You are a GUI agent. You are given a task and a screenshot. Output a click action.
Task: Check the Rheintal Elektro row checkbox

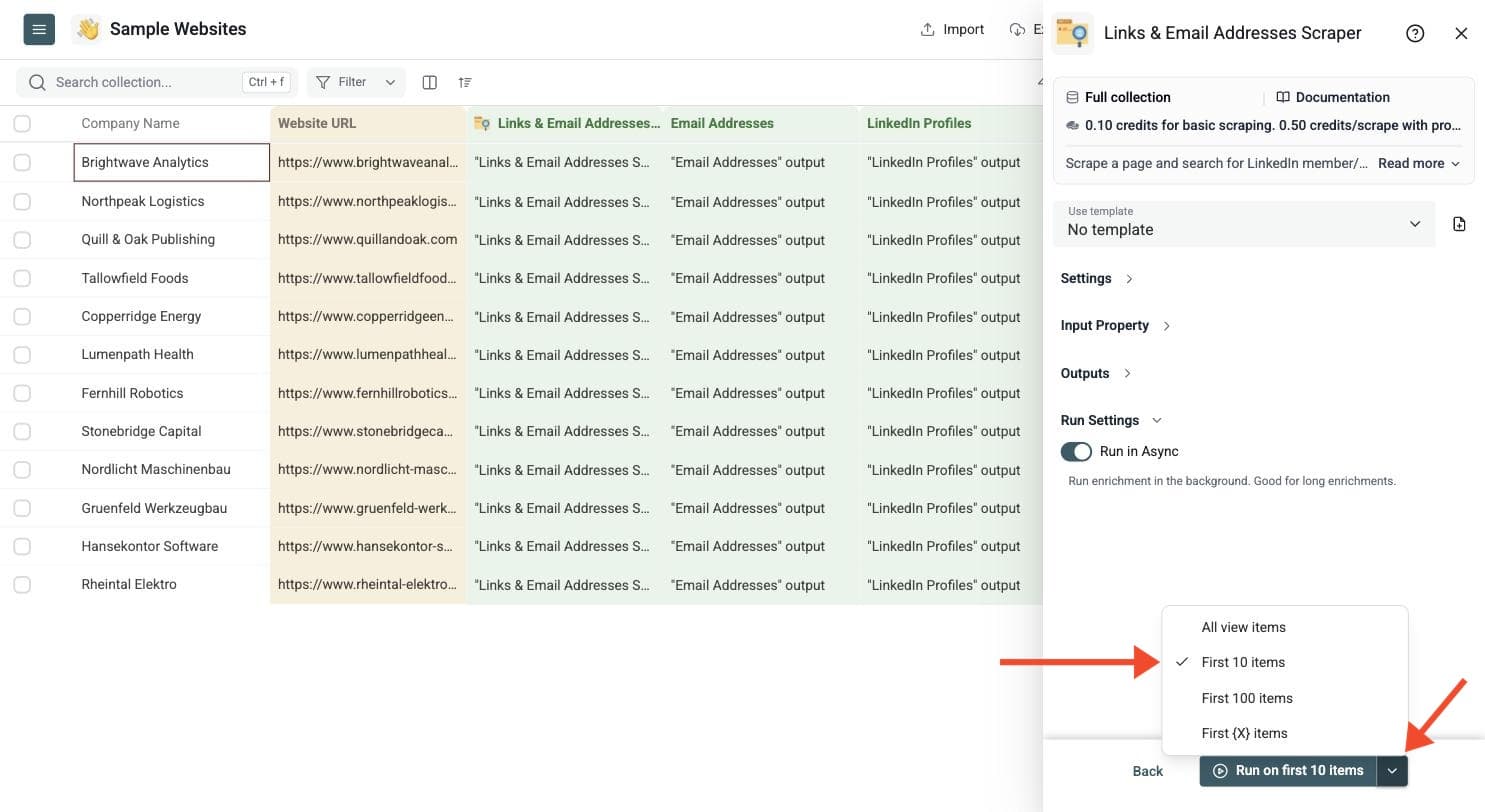[x=22, y=585]
